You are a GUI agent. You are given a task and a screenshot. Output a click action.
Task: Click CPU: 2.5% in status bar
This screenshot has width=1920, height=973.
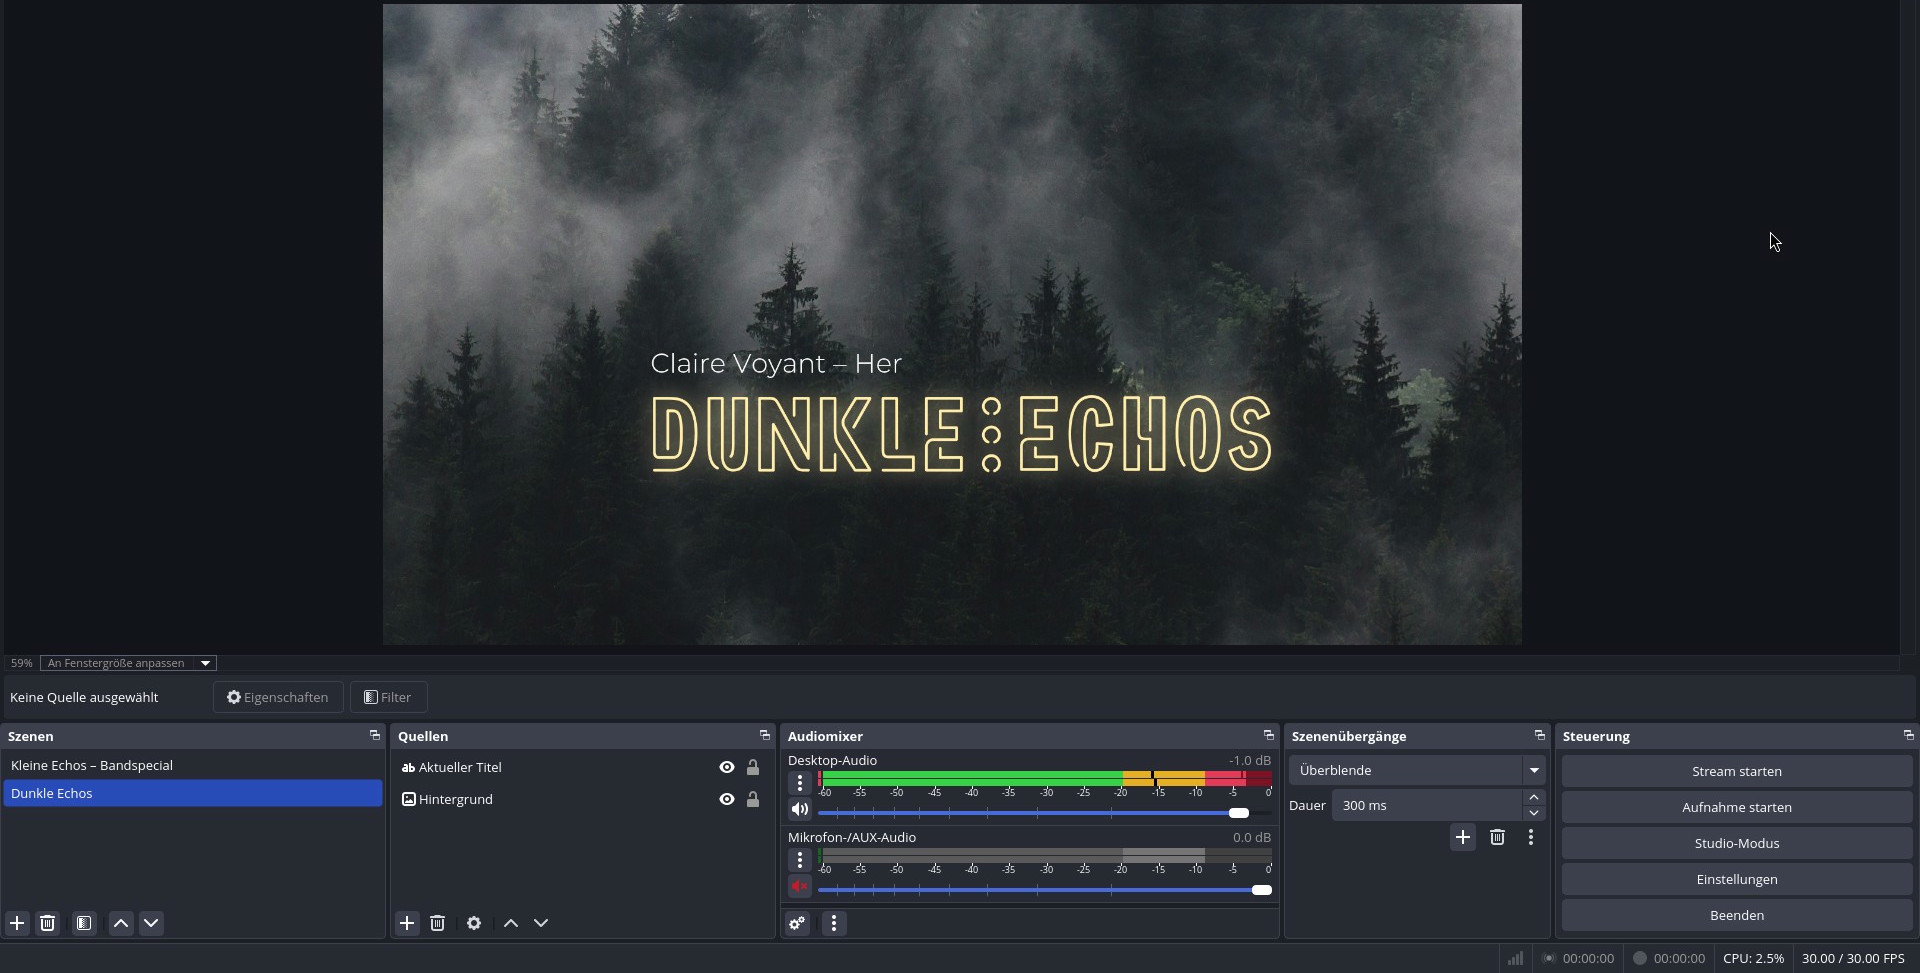[x=1753, y=958]
